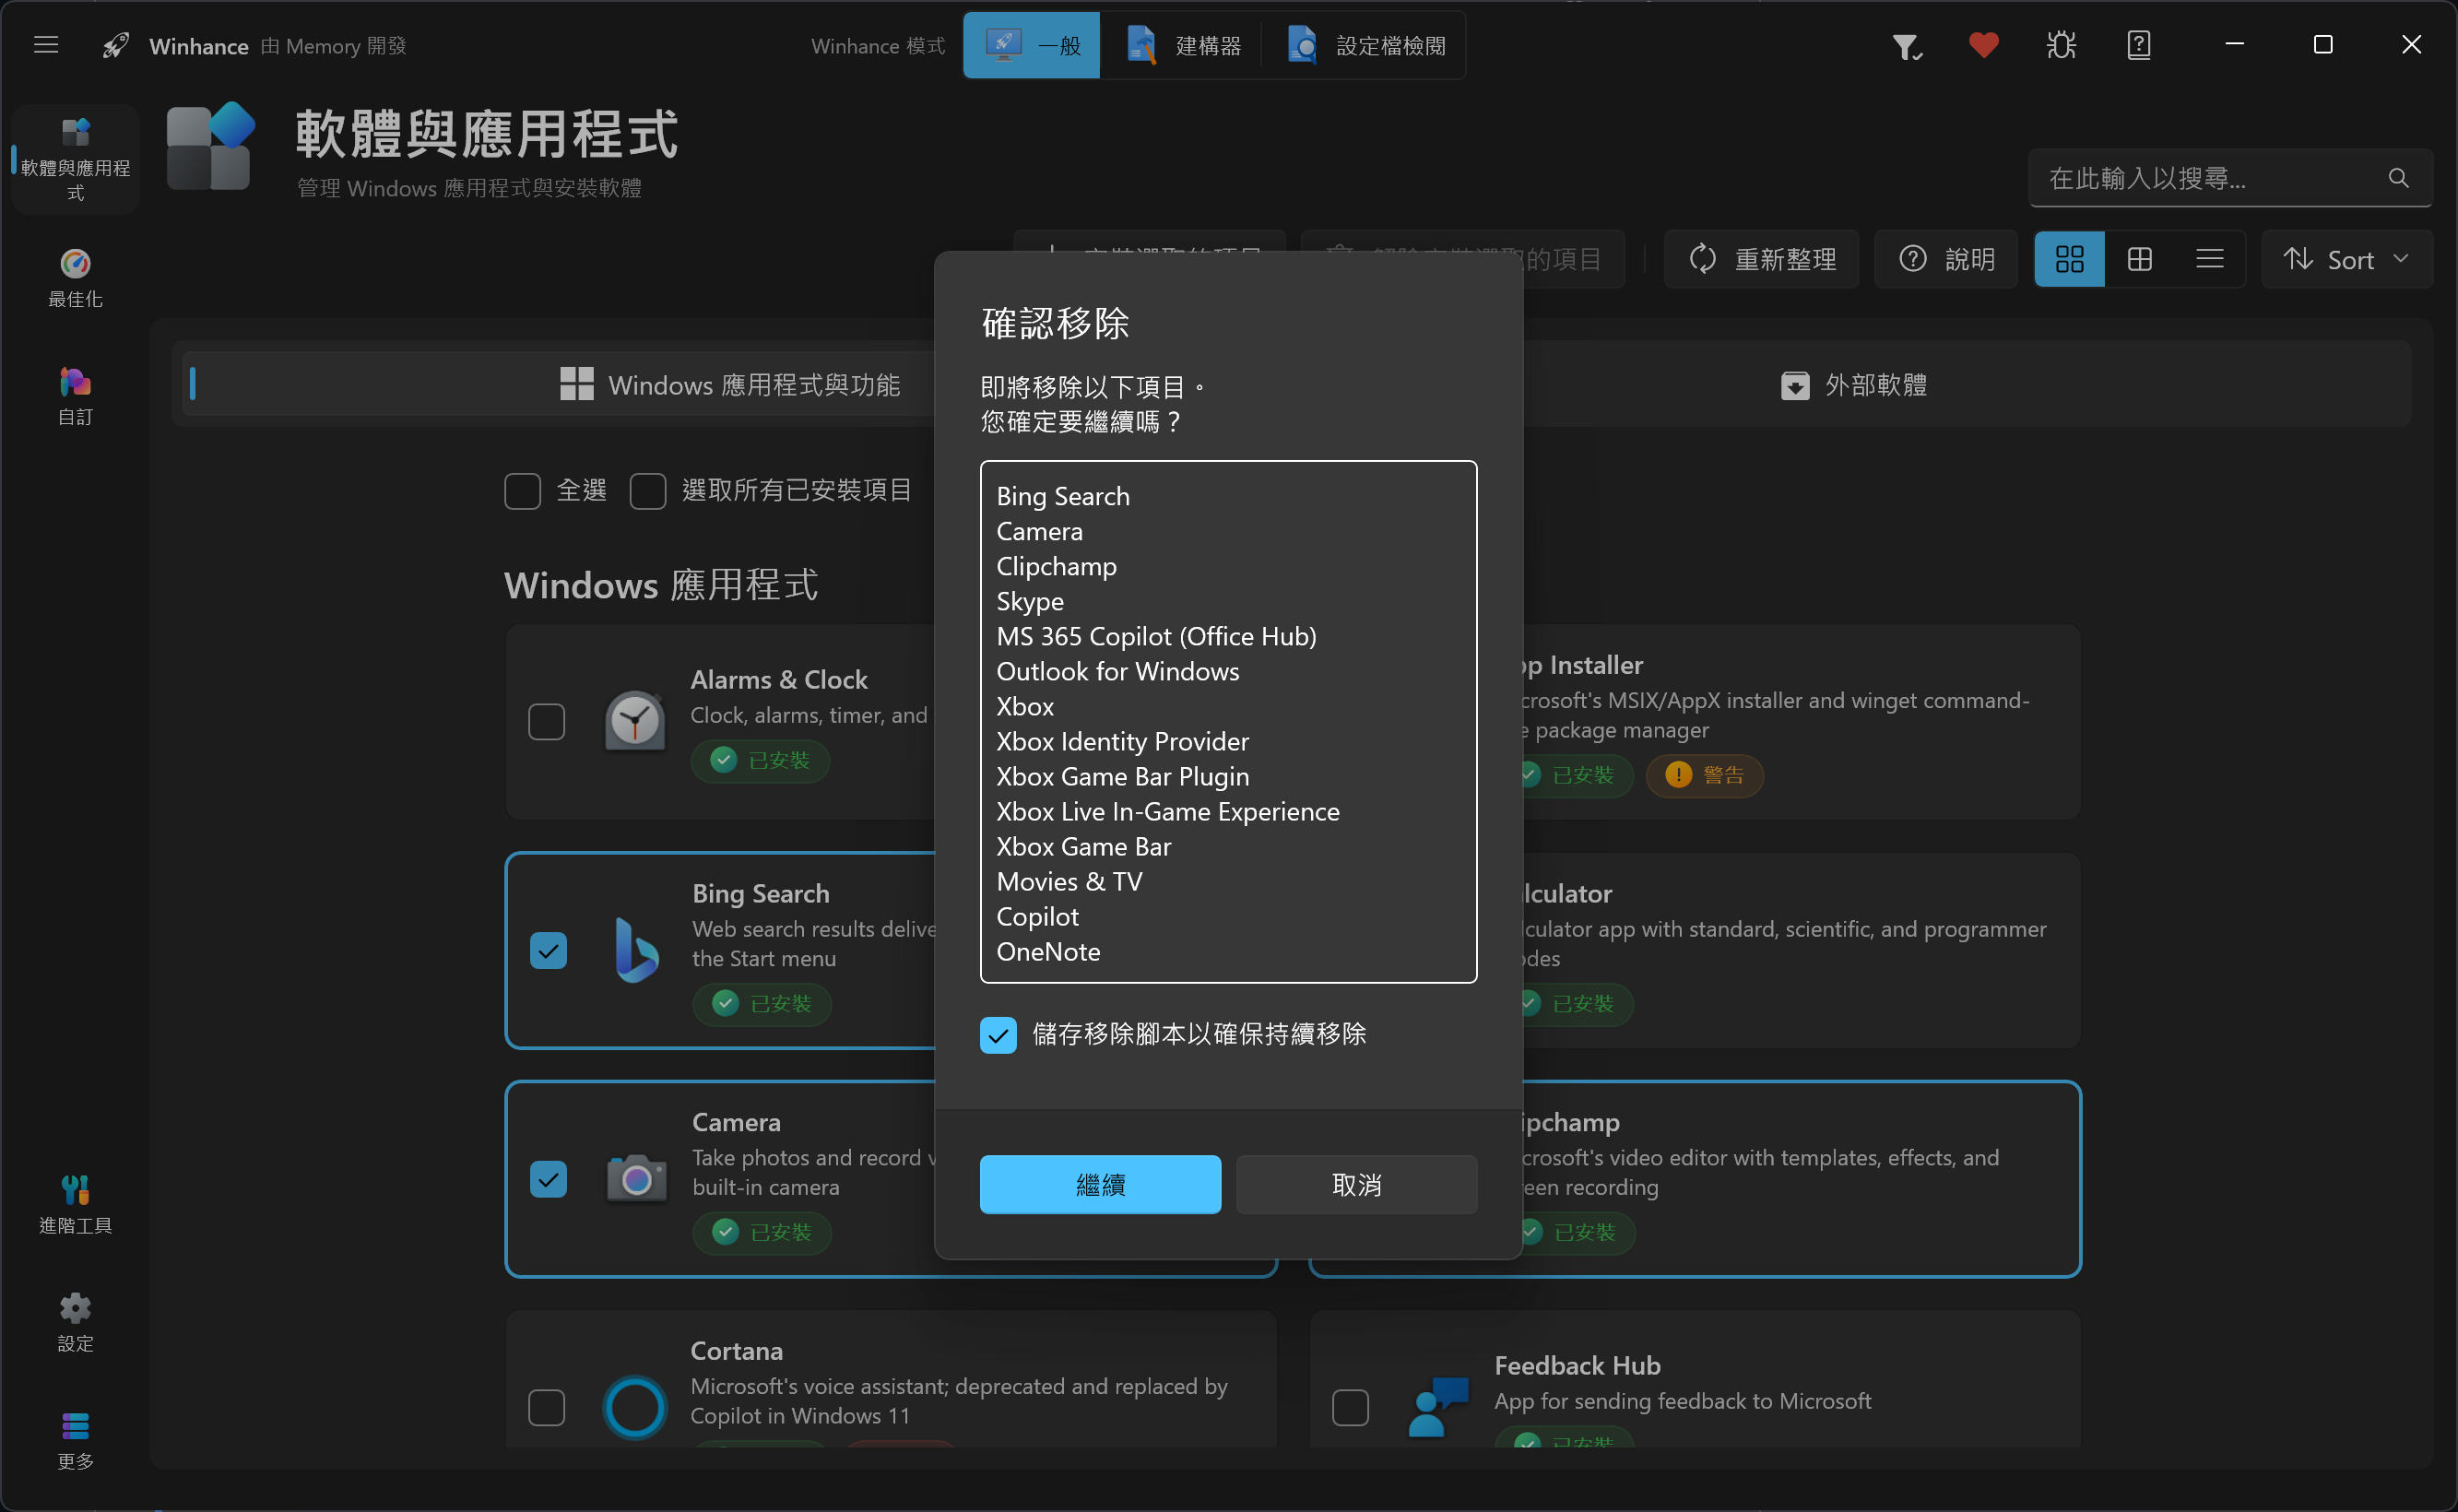The width and height of the screenshot is (2458, 1512).
Task: Select 'MS 365 Copilot (Office Hub)' list entry
Action: point(1156,636)
